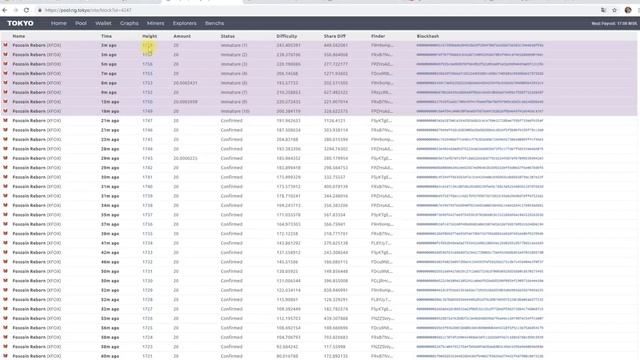Image resolution: width=640 pixels, height=360 pixels.
Task: Open the blockhash link in the 37m ago row
Action: tap(480, 224)
